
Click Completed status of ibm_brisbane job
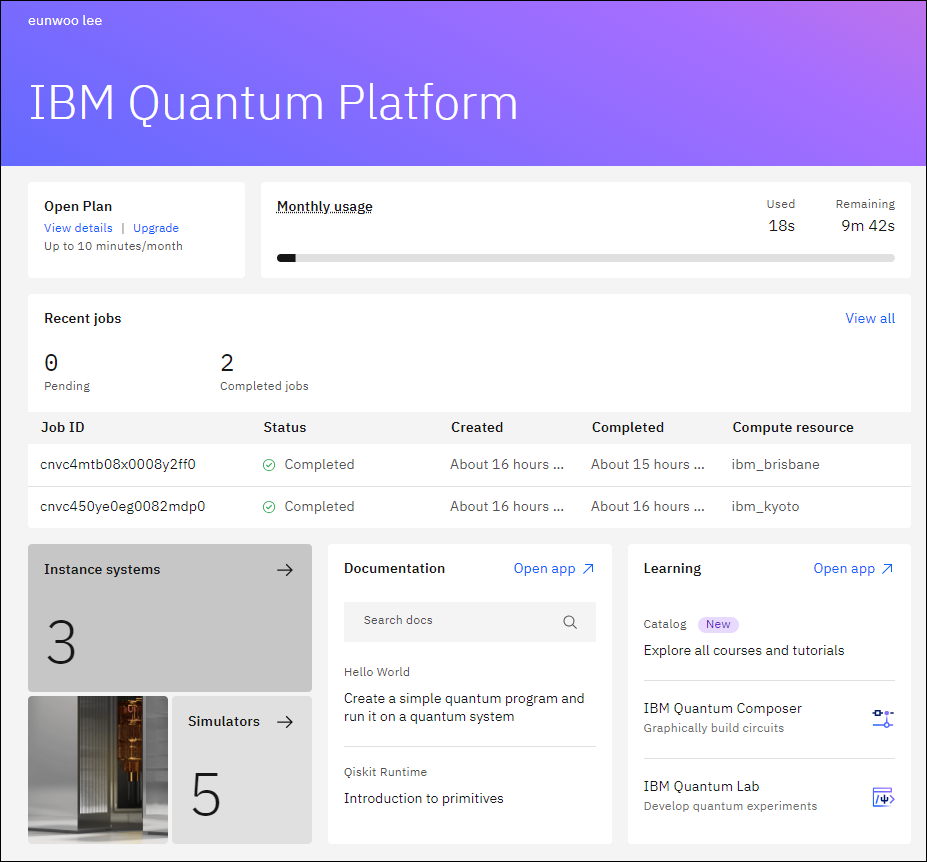[x=319, y=465]
